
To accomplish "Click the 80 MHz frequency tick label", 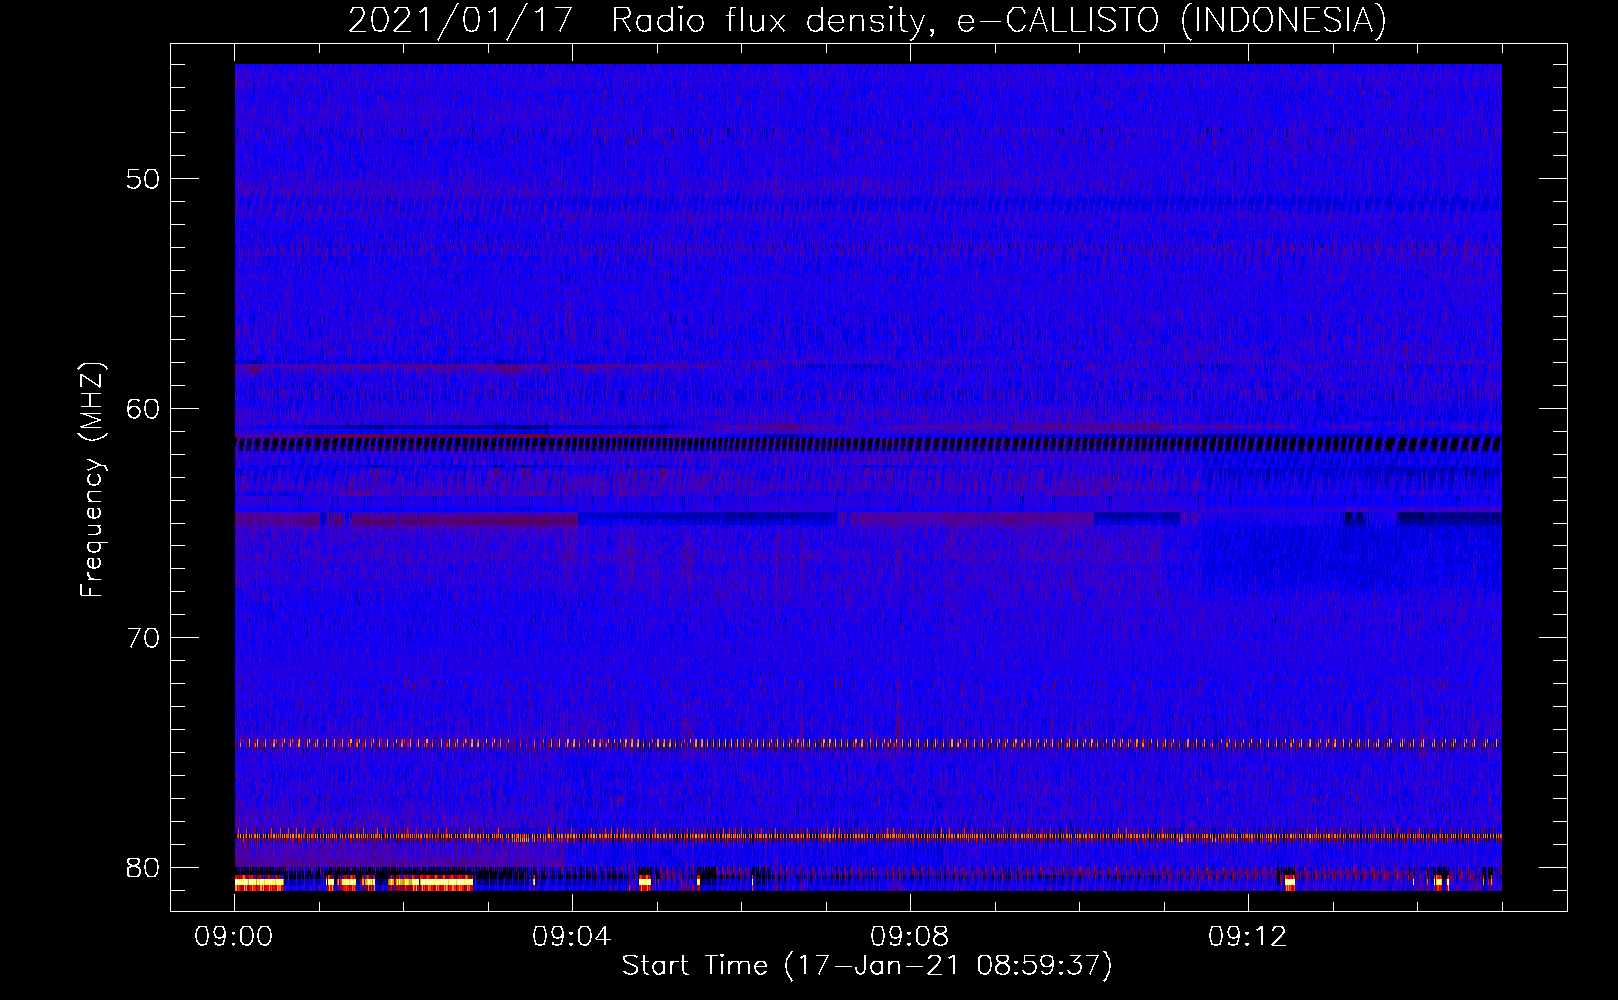I will point(143,867).
